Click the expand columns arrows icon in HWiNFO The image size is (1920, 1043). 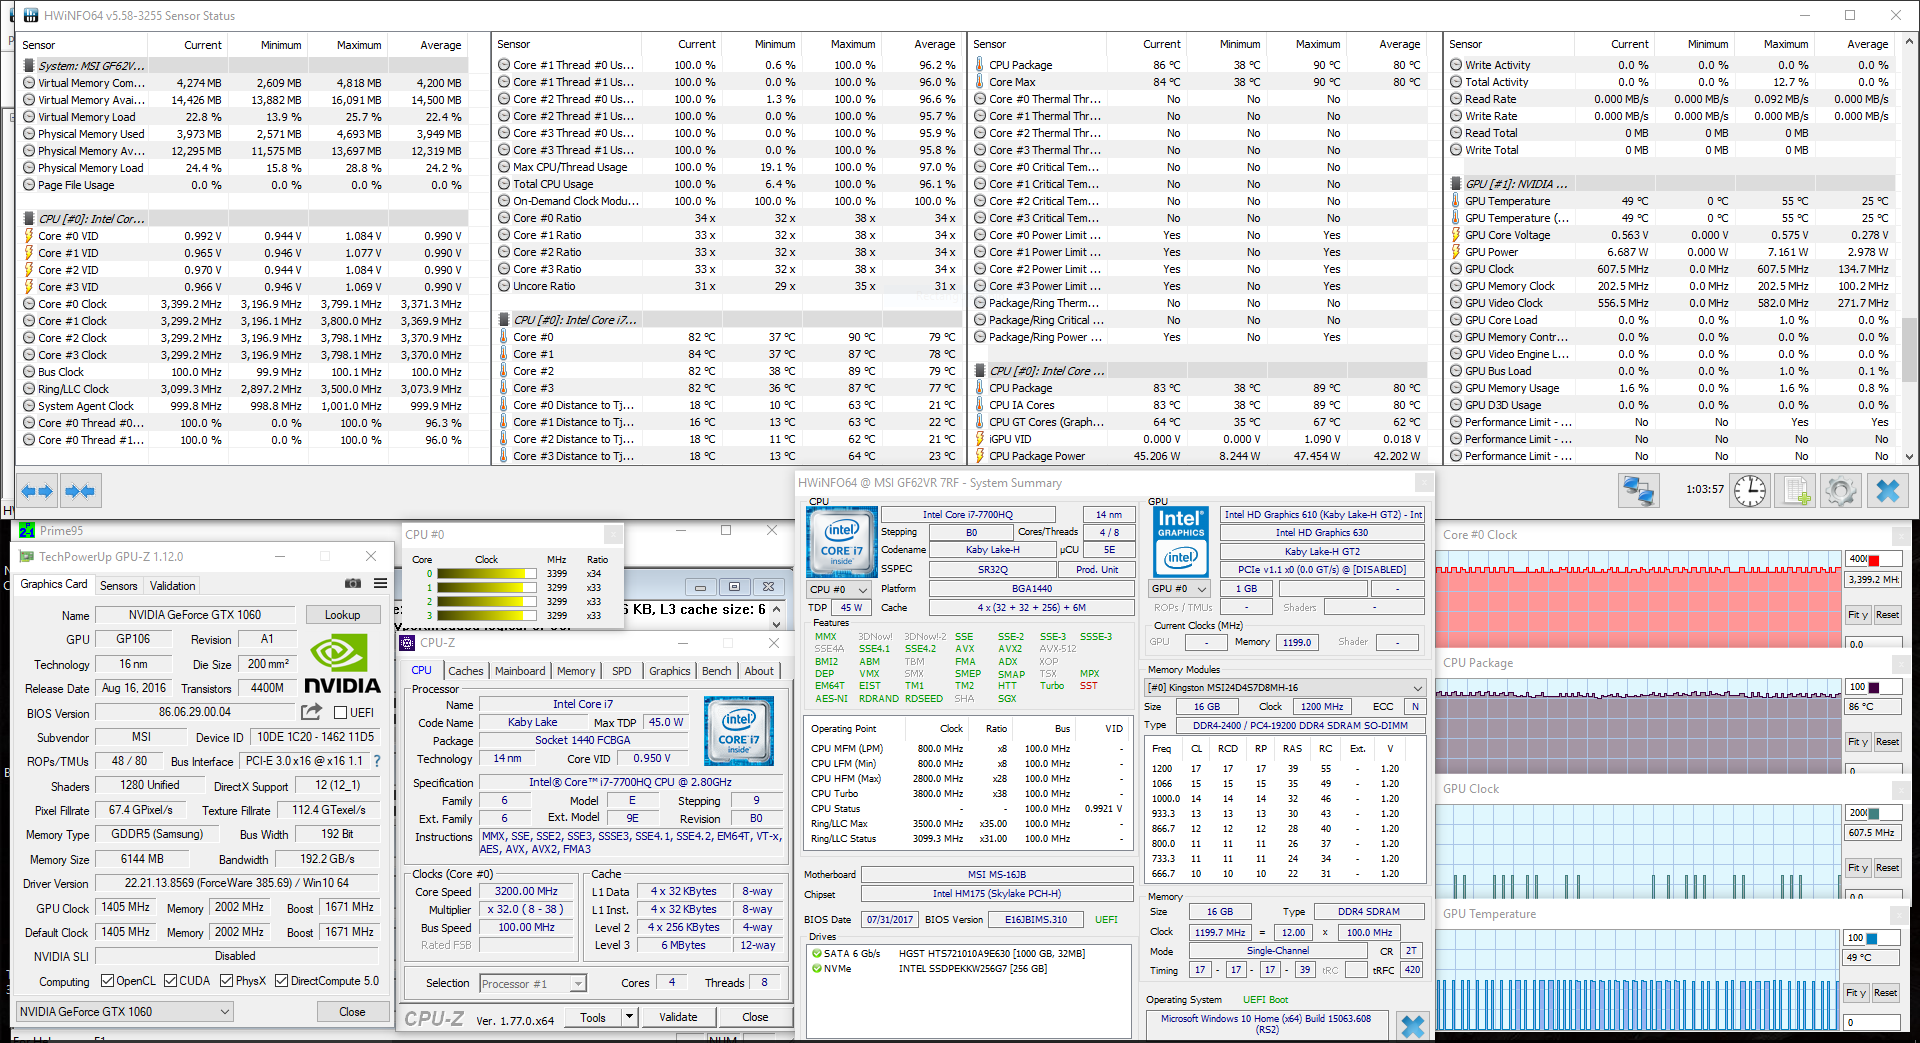[x=37, y=491]
